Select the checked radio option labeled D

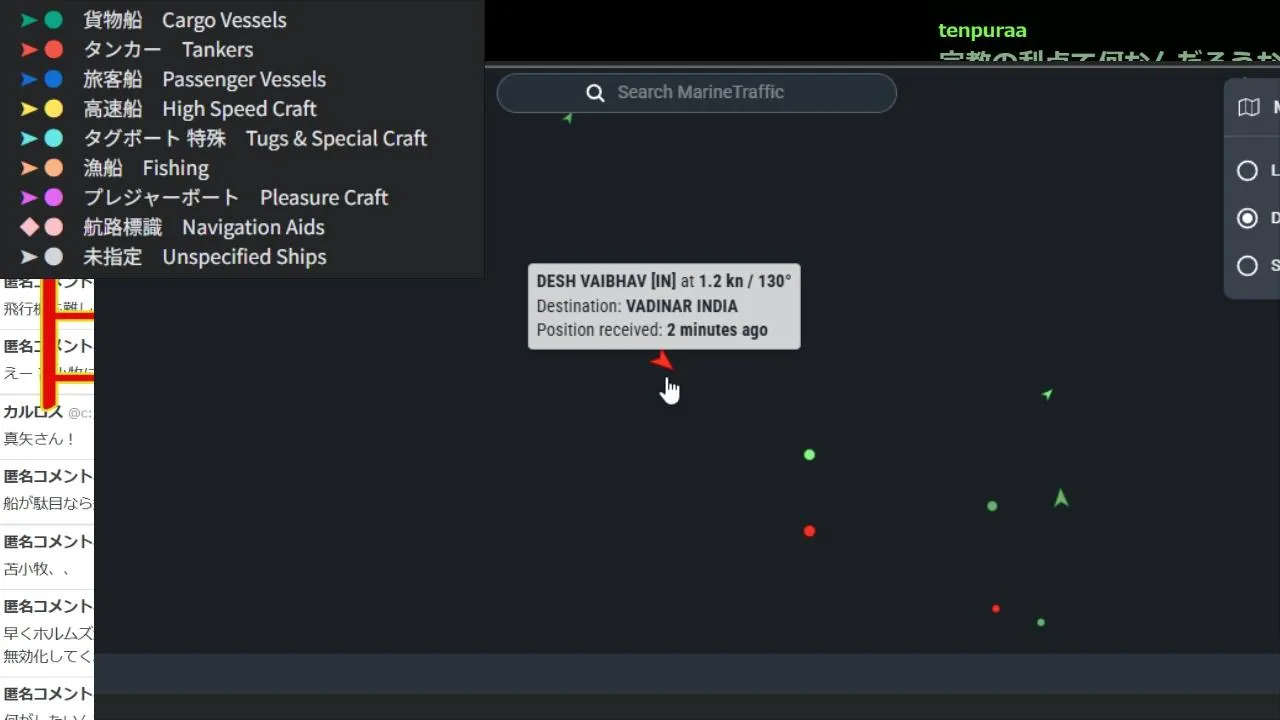pyautogui.click(x=1247, y=218)
